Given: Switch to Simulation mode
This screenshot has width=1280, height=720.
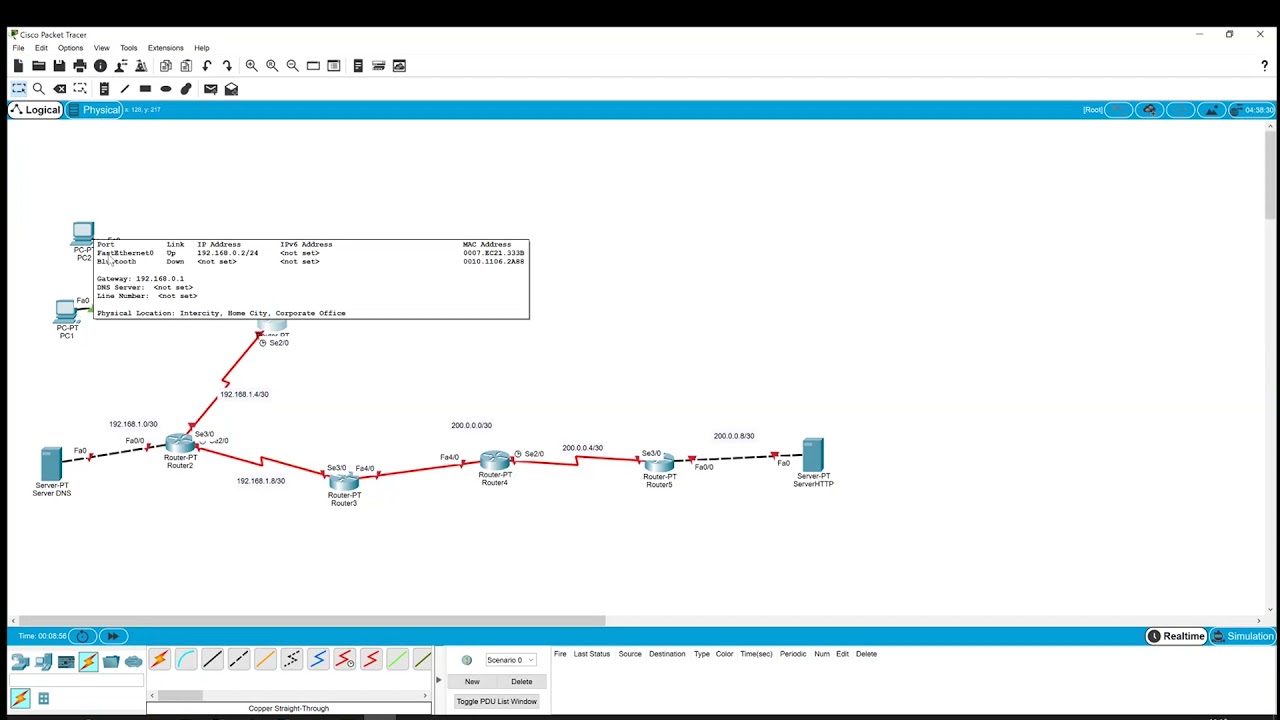Looking at the screenshot, I should (x=1243, y=636).
